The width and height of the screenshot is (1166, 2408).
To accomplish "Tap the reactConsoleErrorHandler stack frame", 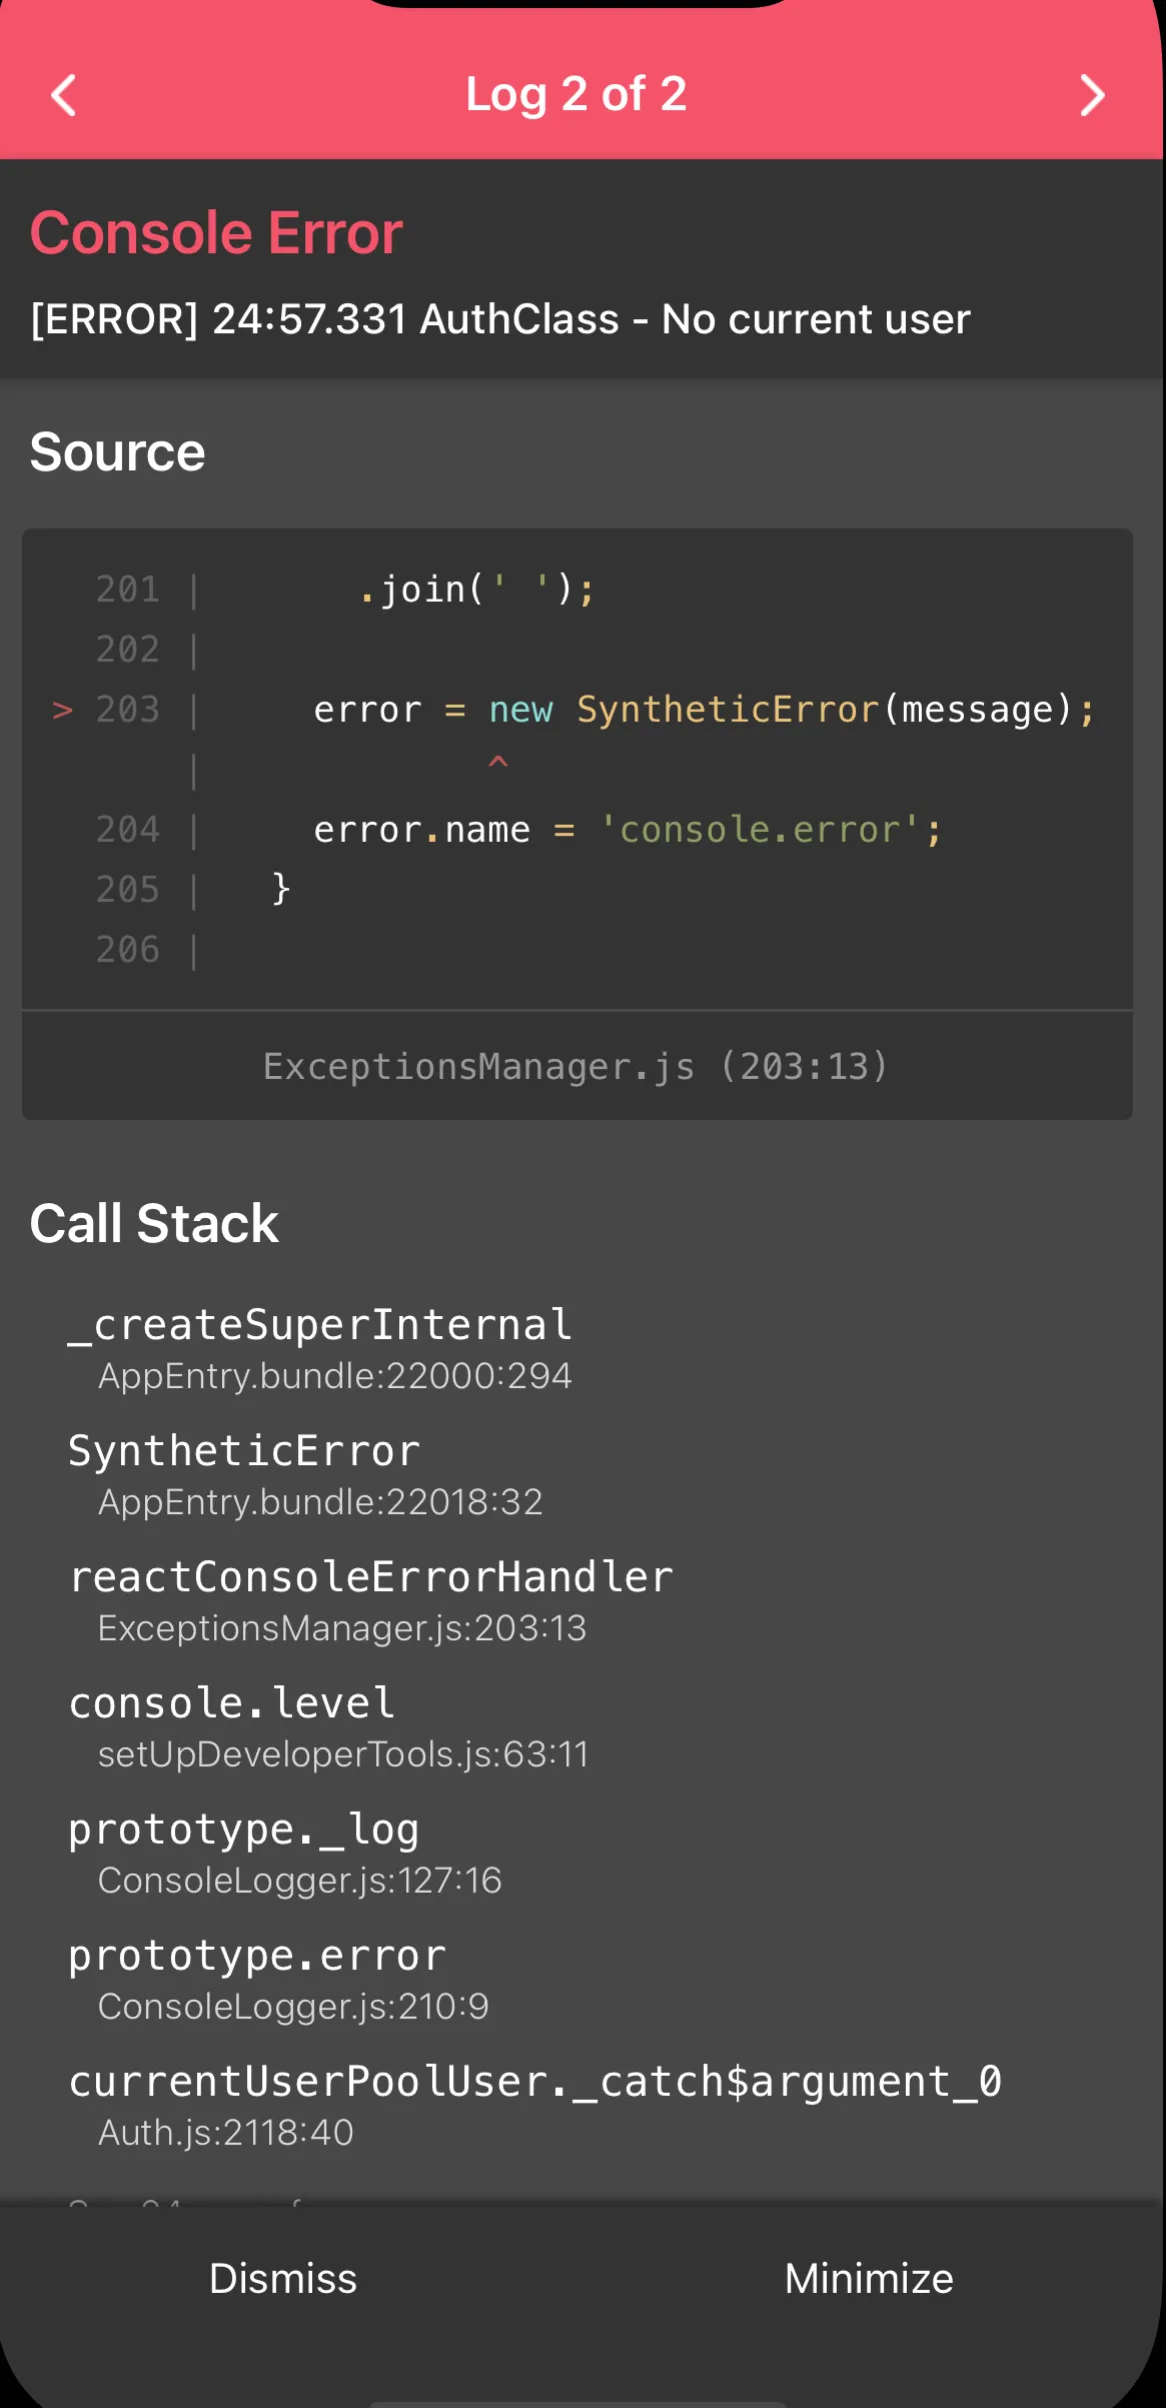I will (x=370, y=1599).
